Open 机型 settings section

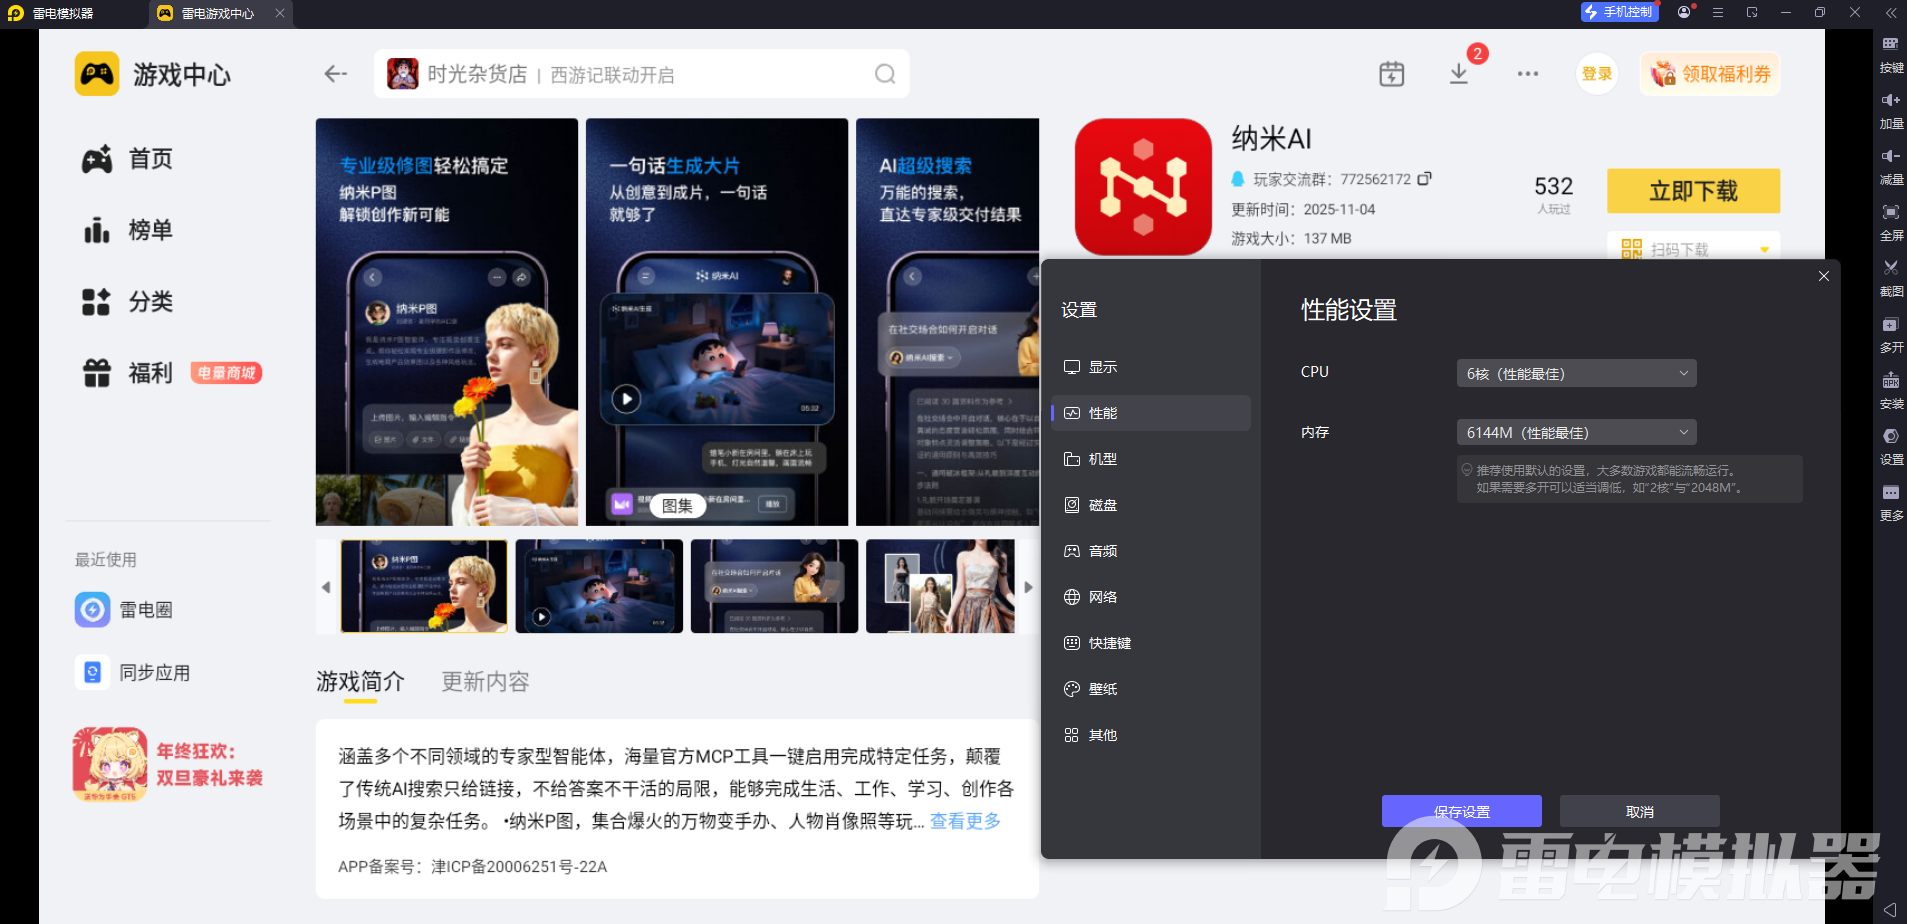[1151, 459]
